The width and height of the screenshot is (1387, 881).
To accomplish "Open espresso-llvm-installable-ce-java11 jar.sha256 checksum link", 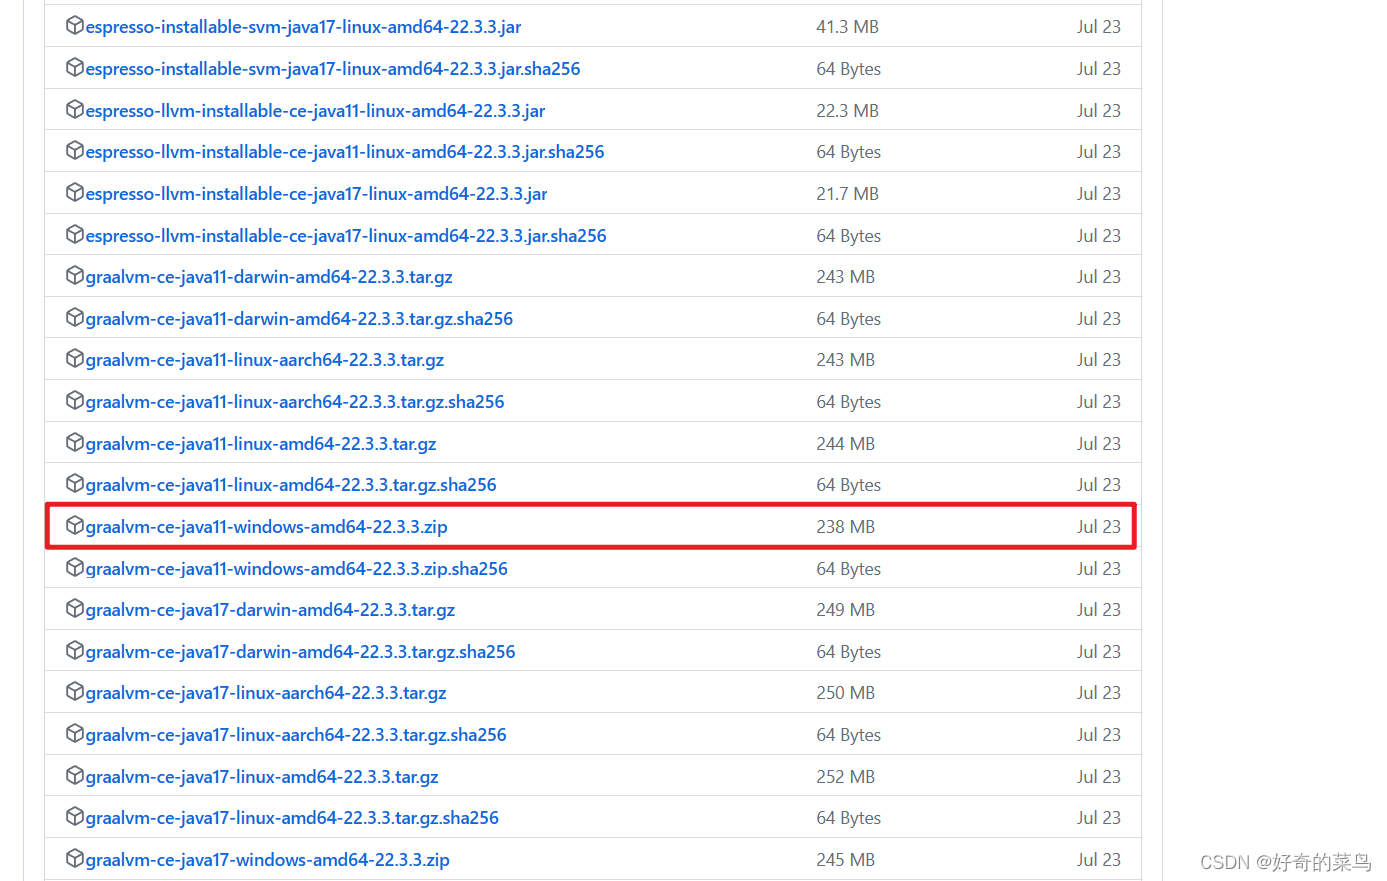I will point(345,152).
